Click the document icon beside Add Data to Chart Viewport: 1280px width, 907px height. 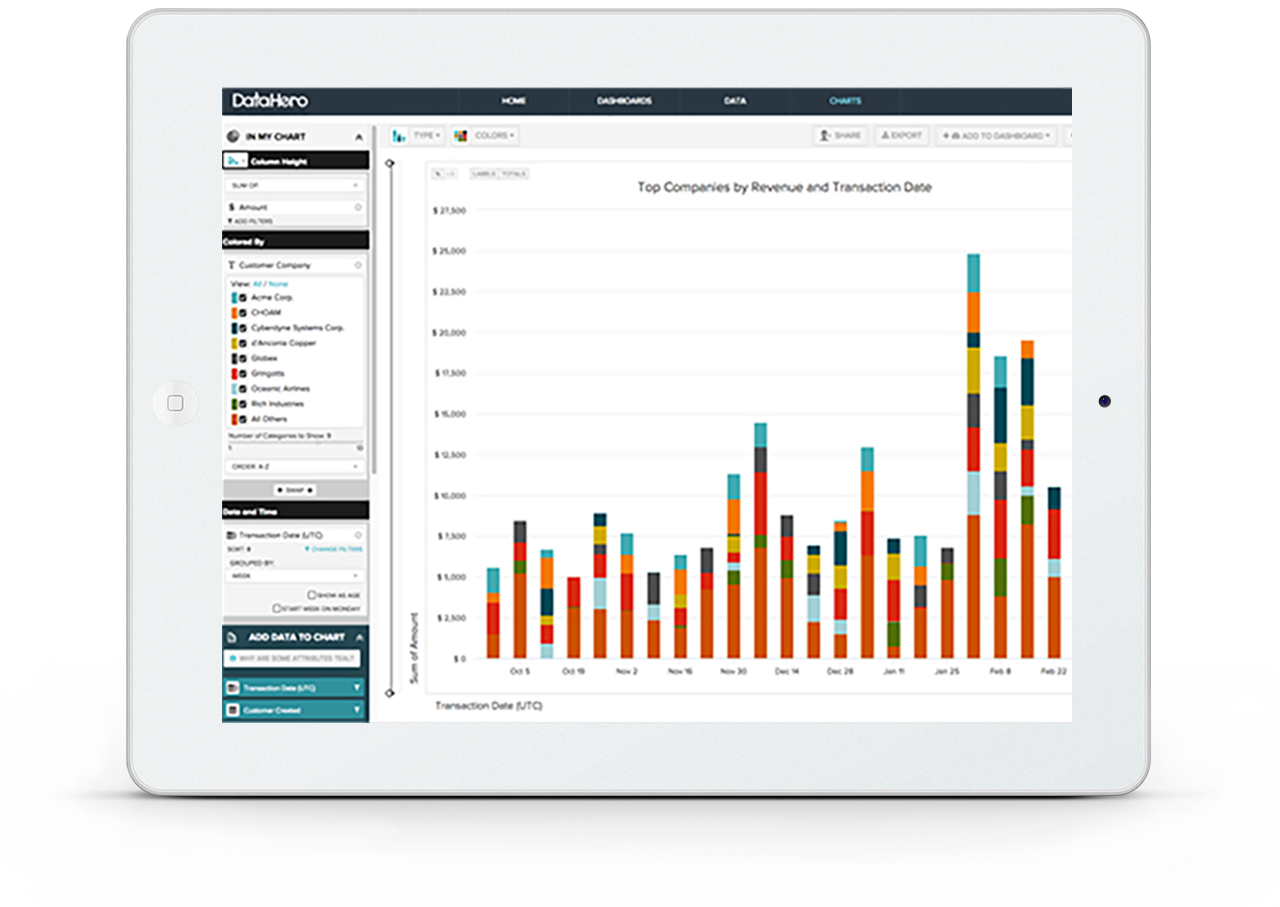click(x=232, y=637)
